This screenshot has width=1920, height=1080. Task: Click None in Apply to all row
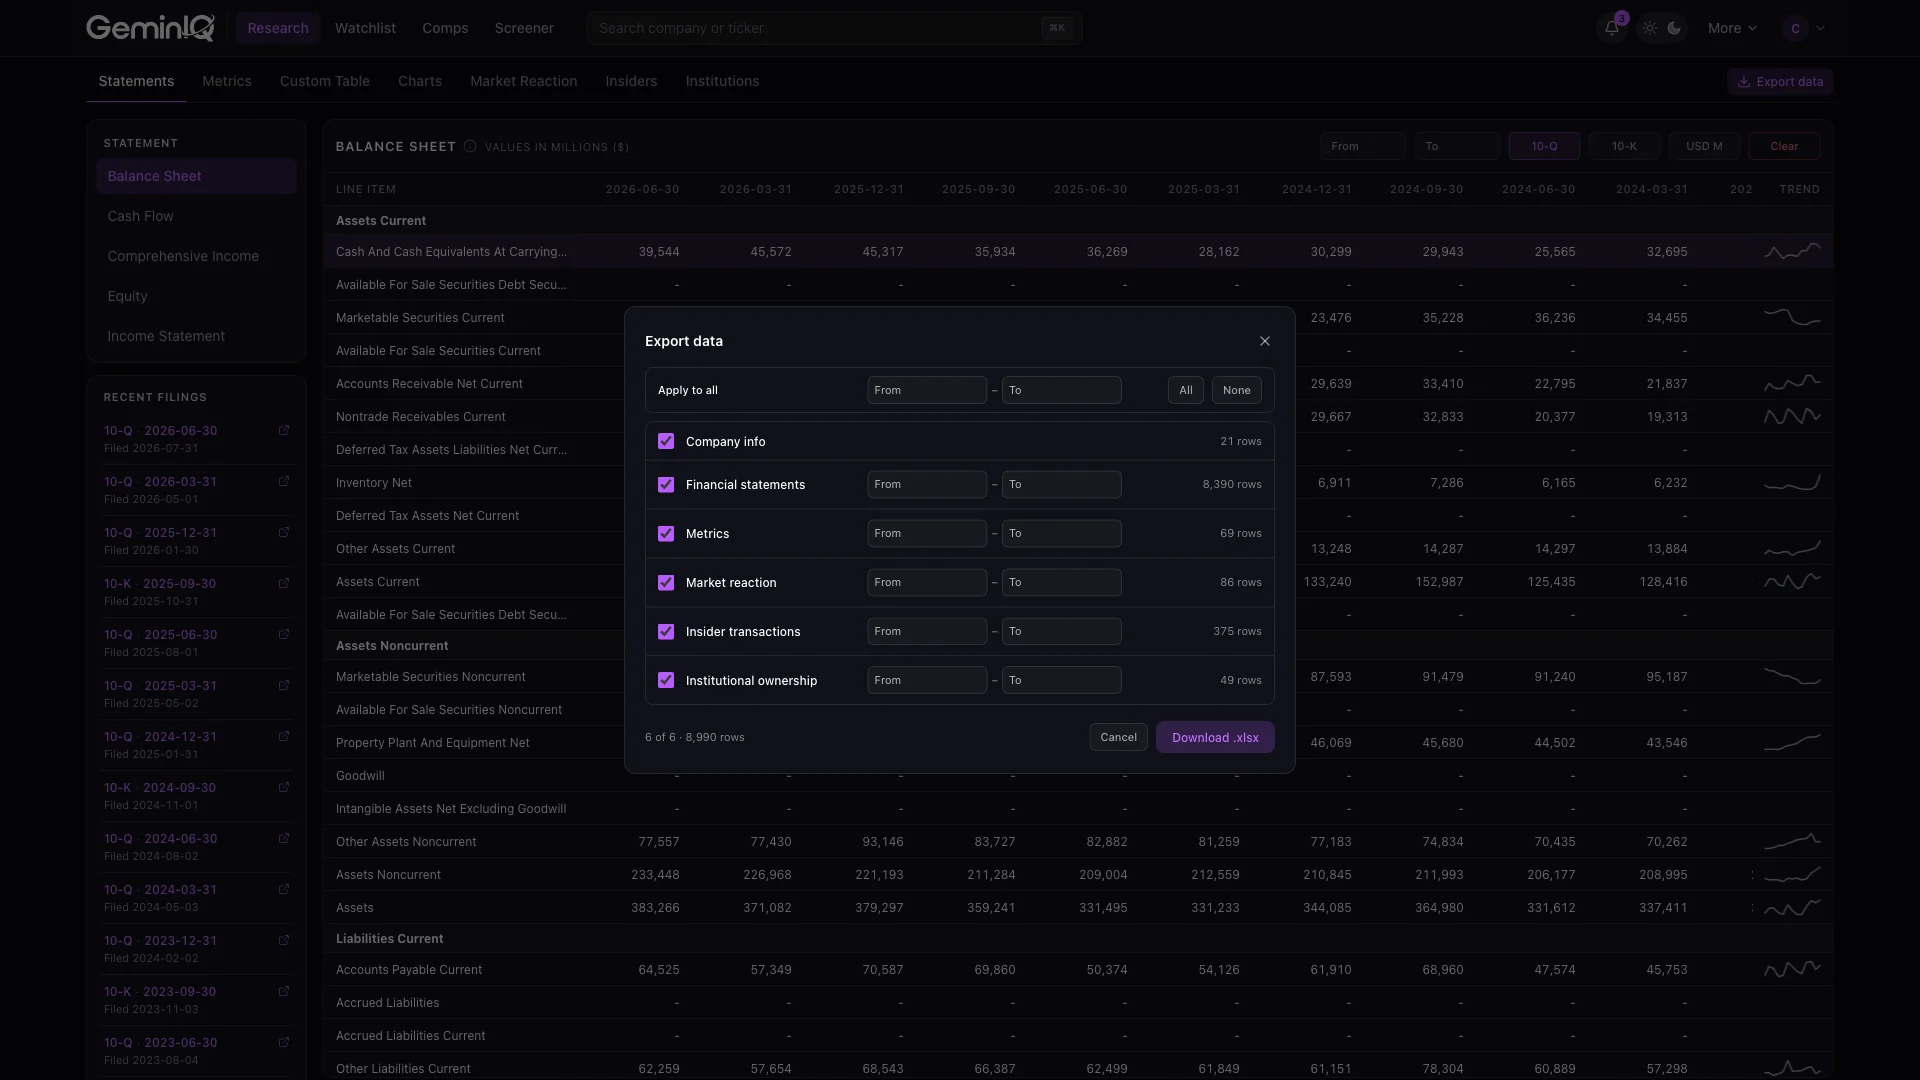(1237, 390)
